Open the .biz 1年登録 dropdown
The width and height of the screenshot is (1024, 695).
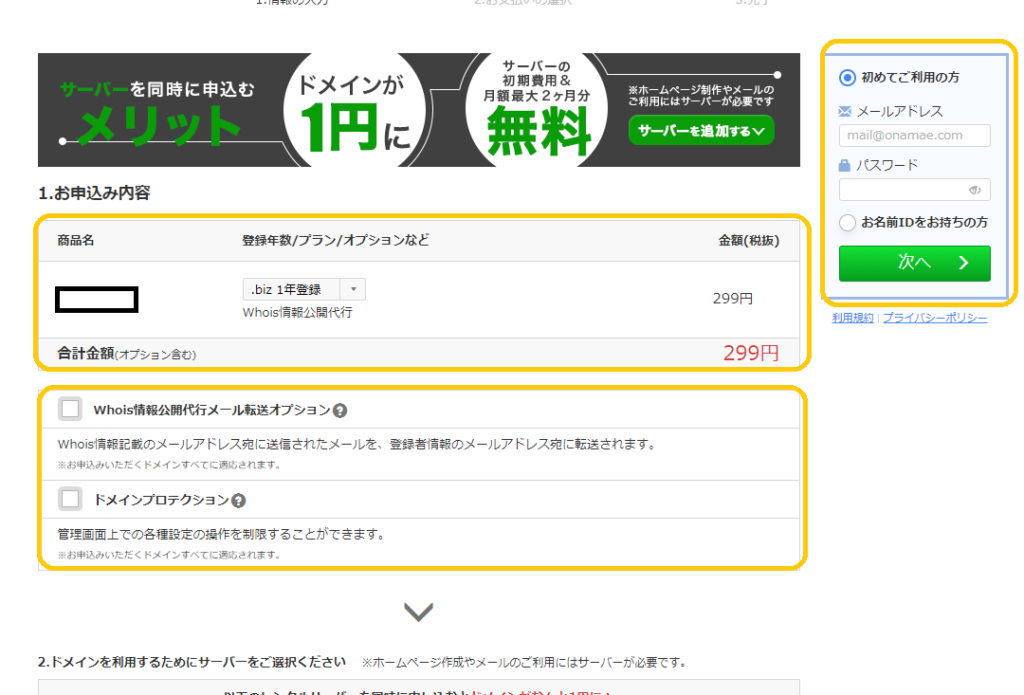click(x=304, y=289)
